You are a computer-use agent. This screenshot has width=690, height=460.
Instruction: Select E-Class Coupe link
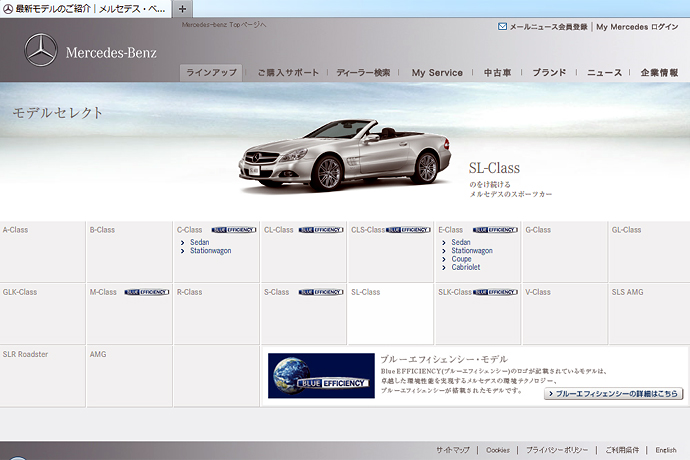click(x=461, y=259)
